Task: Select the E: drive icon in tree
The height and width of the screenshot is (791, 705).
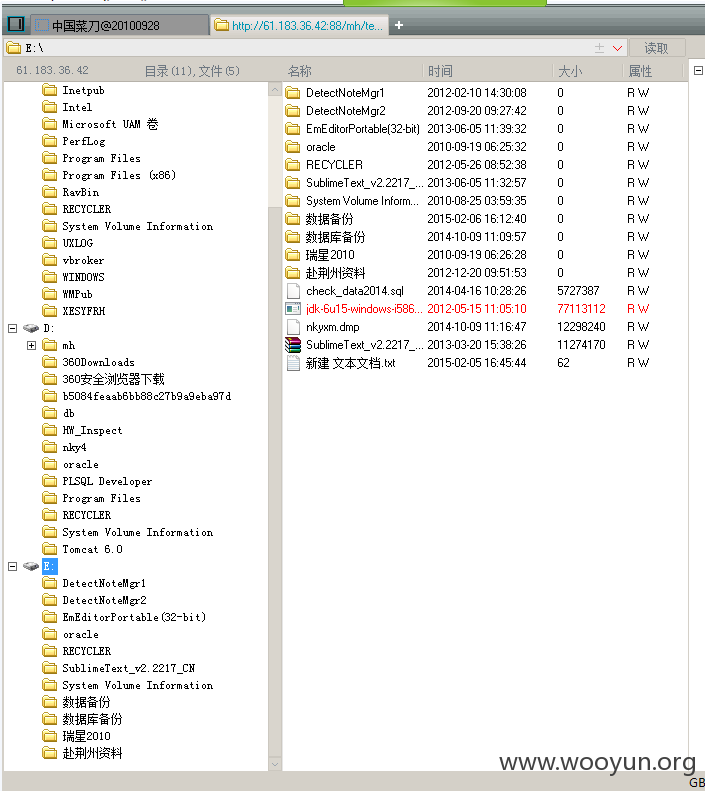Action: click(x=31, y=567)
